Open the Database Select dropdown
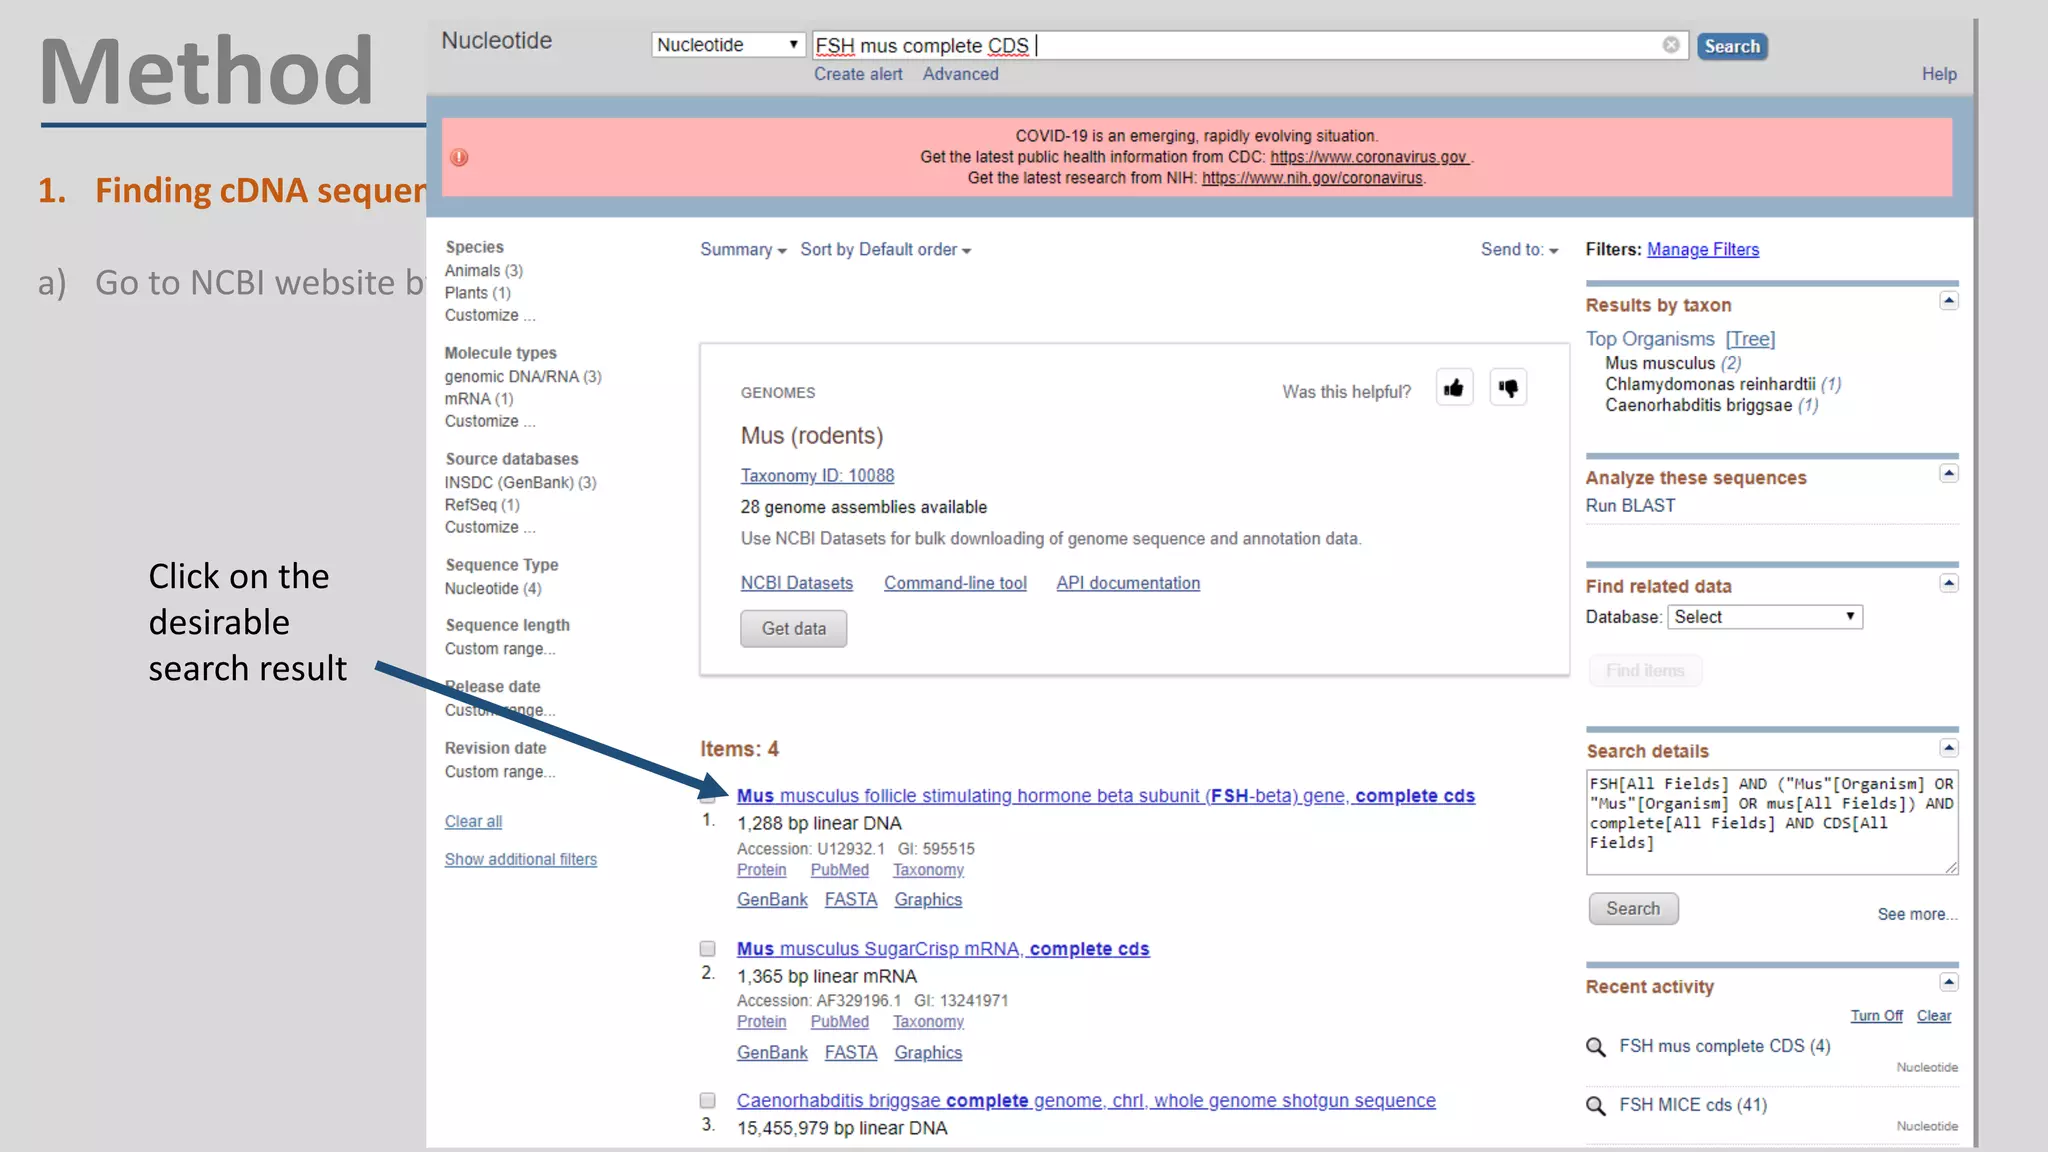The image size is (2048, 1152). (1765, 617)
